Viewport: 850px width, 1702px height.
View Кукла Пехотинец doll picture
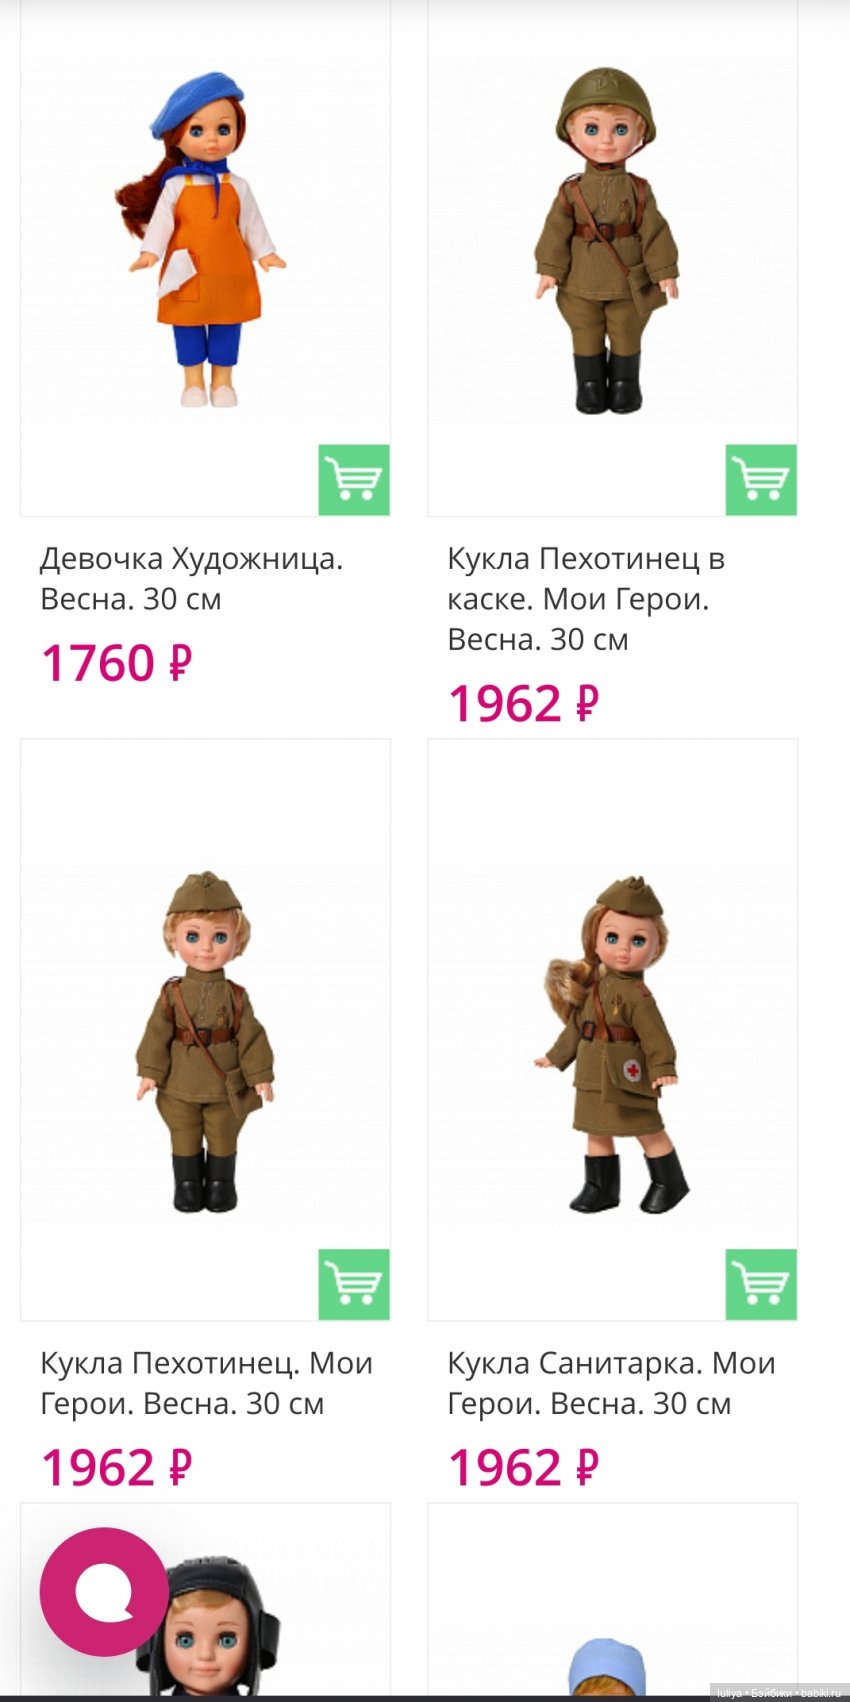(x=205, y=1040)
